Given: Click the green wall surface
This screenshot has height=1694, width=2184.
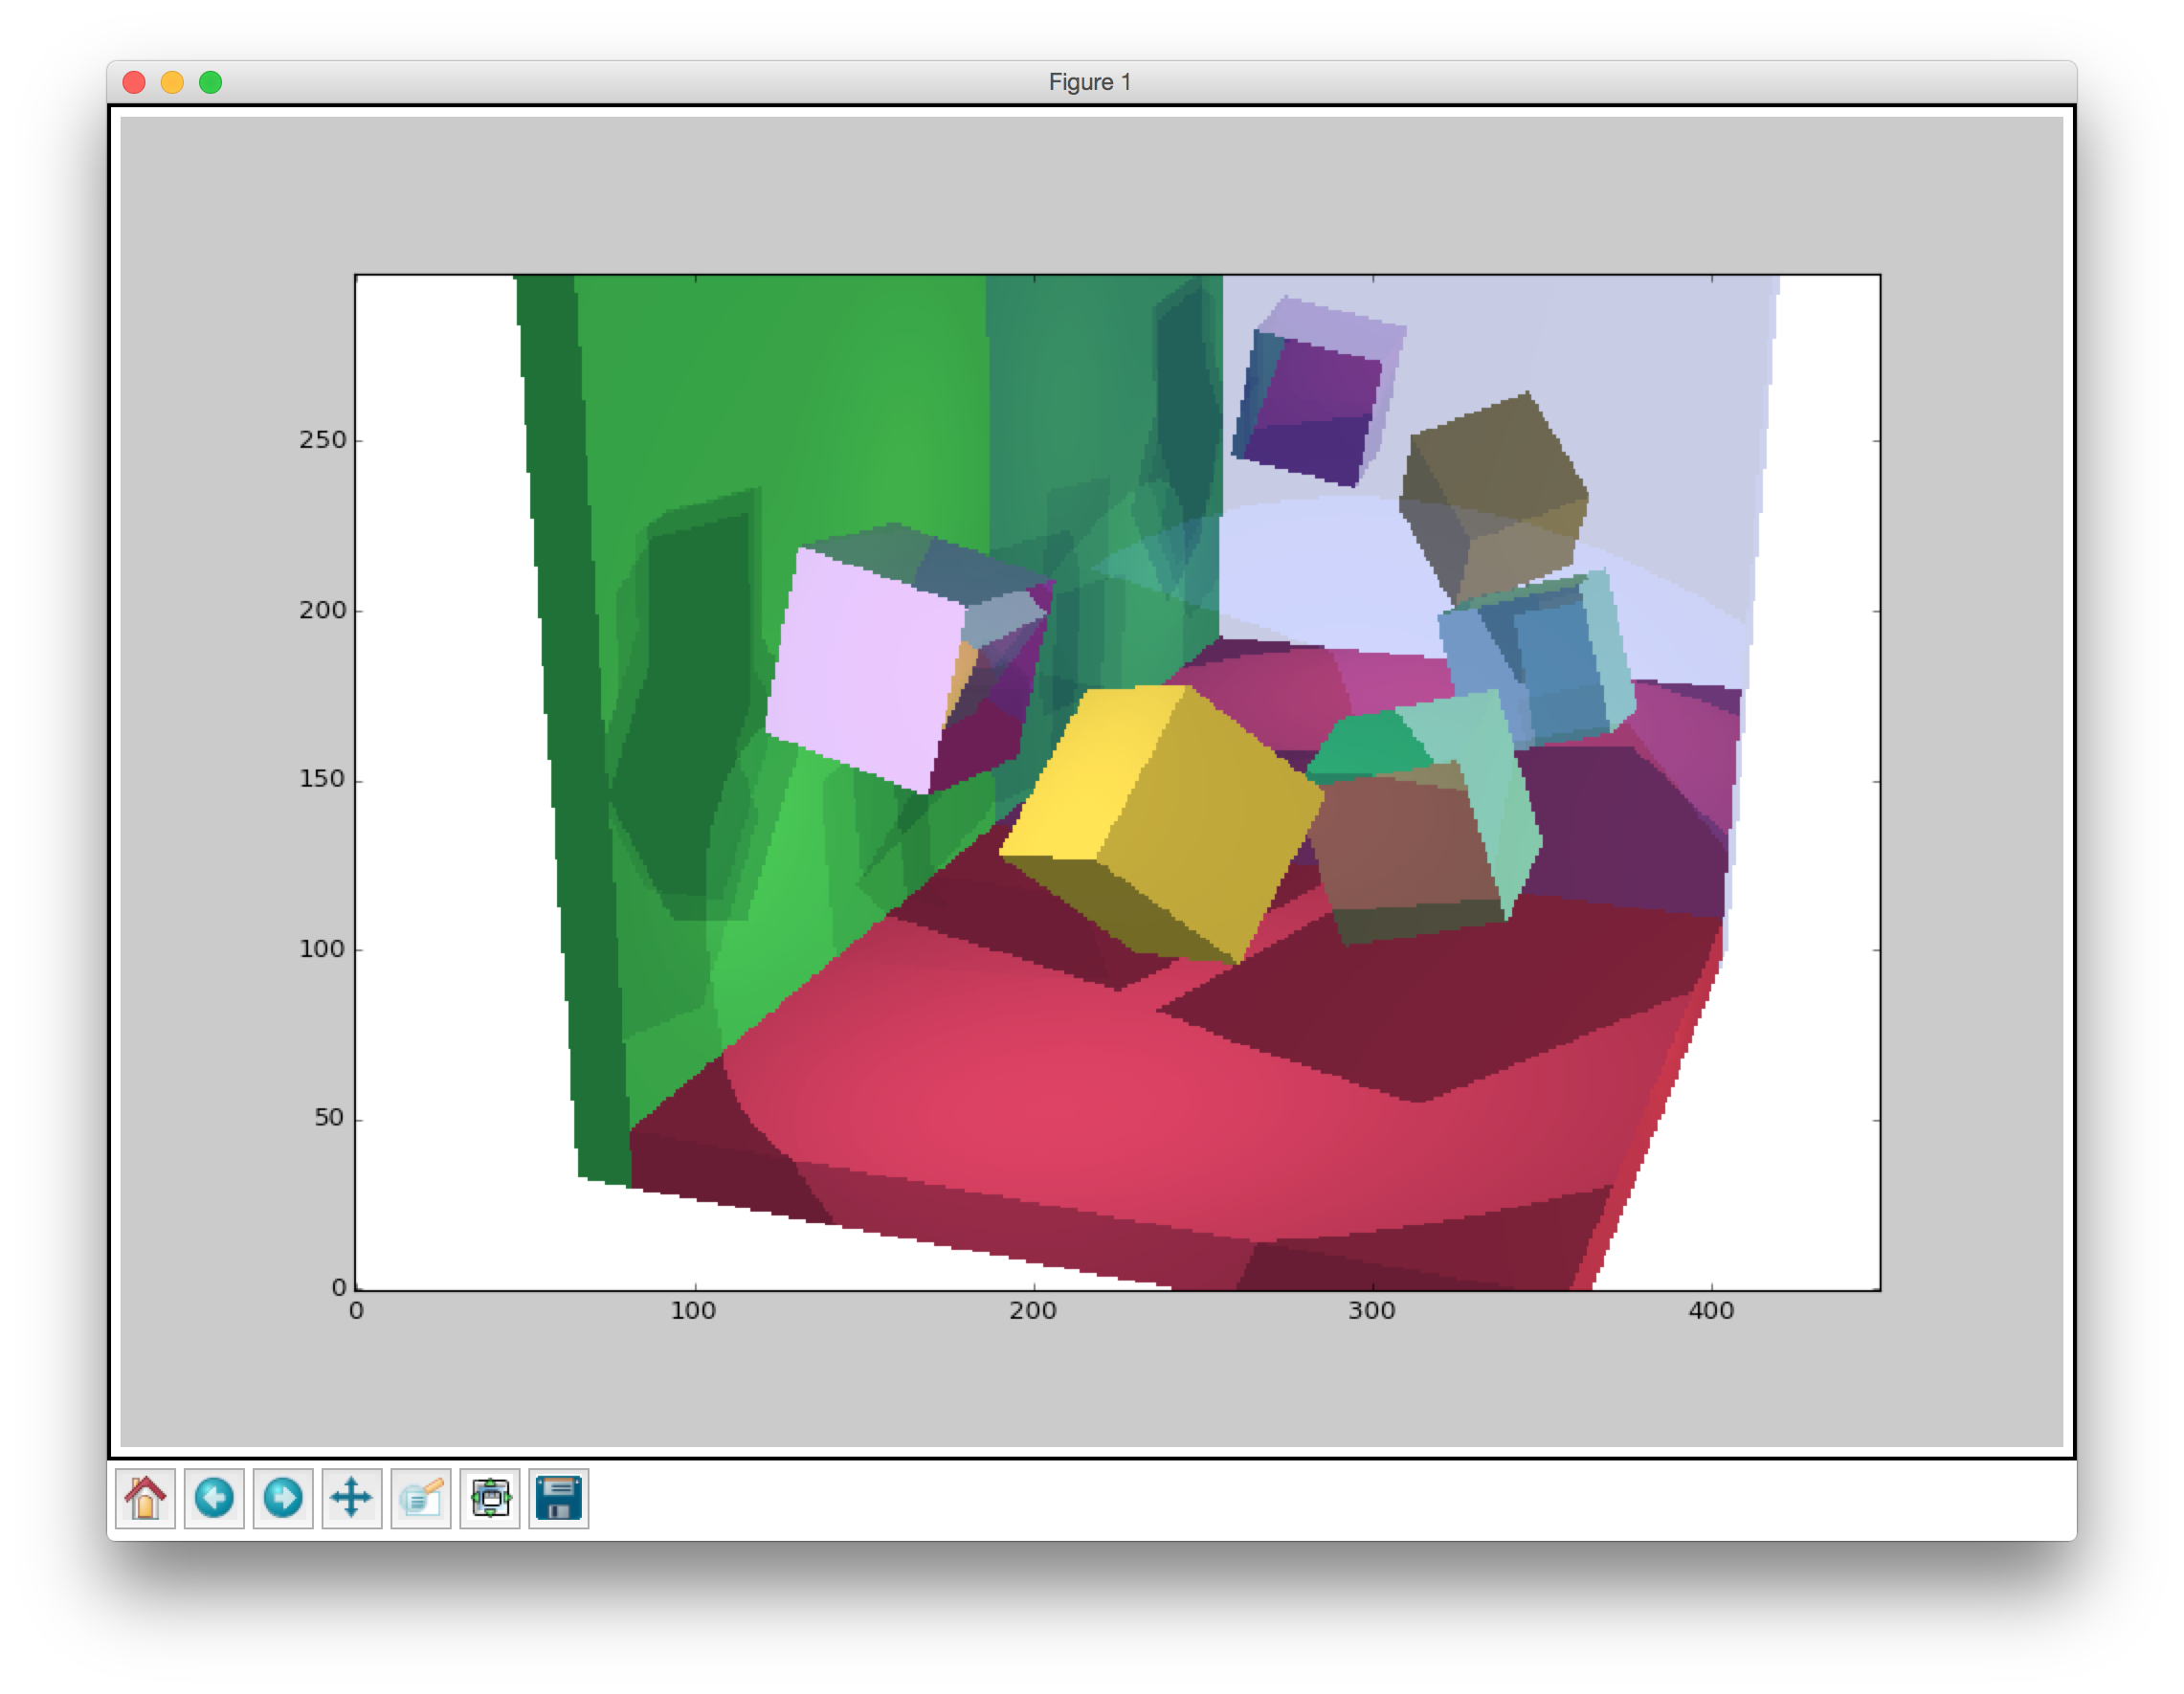Looking at the screenshot, I should 800,400.
